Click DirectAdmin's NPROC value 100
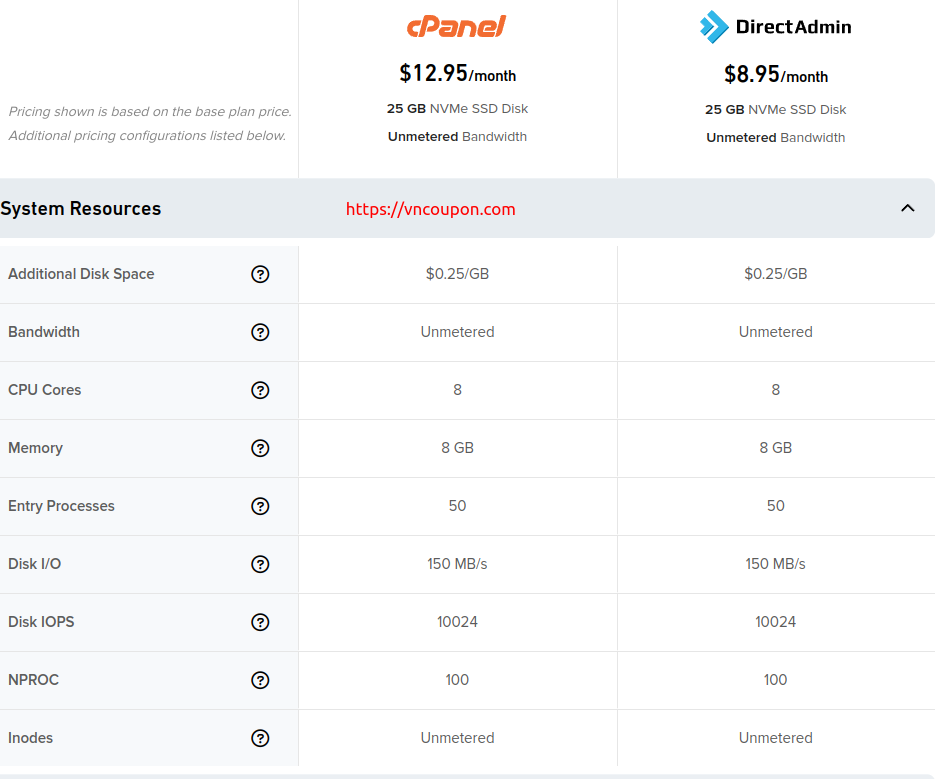Screen dimensions: 943x779 pos(775,680)
